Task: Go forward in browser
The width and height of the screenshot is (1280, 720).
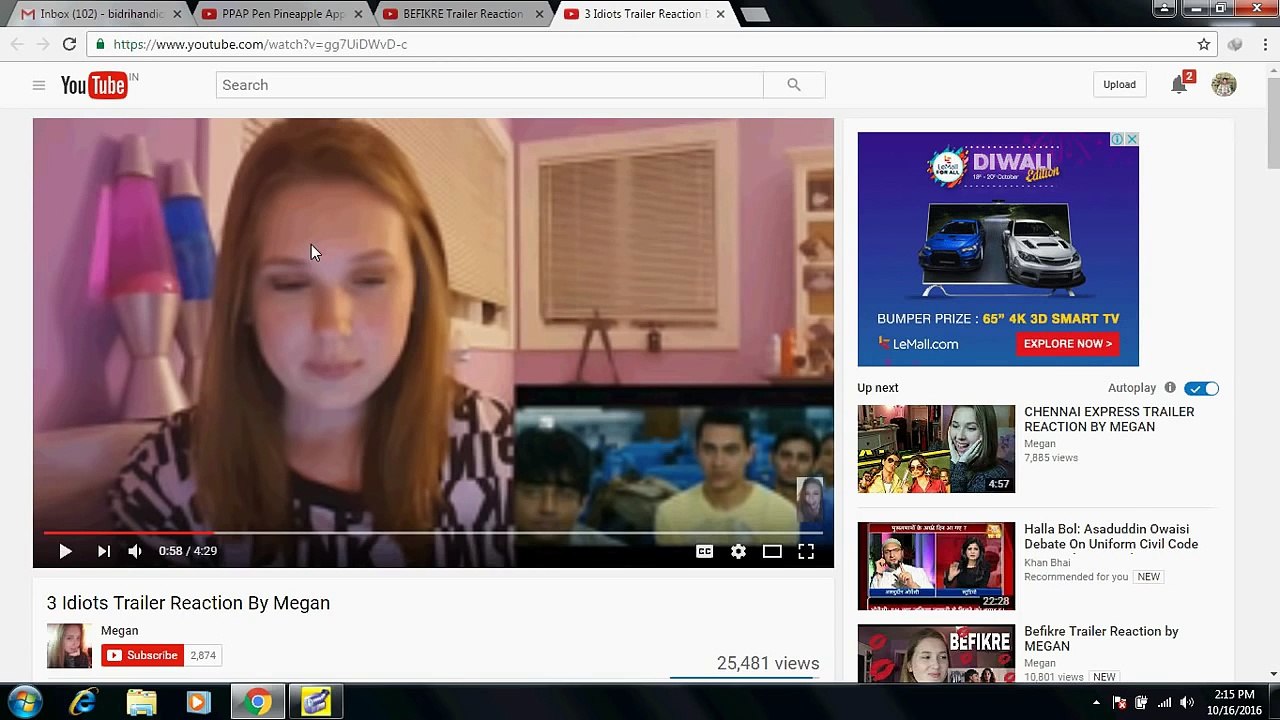Action: pyautogui.click(x=43, y=44)
